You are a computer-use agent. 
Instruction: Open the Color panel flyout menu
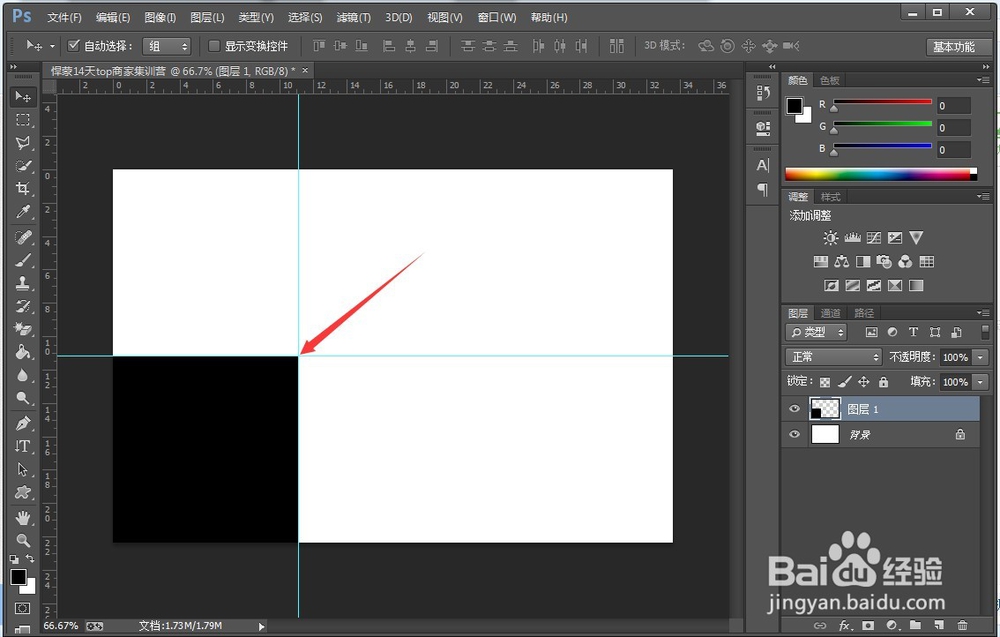(983, 80)
